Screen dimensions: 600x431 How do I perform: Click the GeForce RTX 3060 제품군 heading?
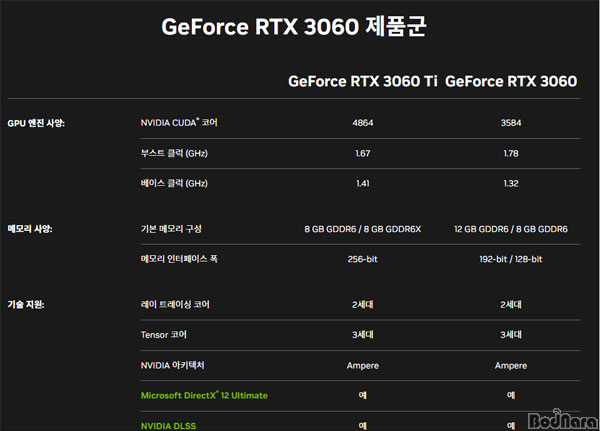click(x=293, y=27)
